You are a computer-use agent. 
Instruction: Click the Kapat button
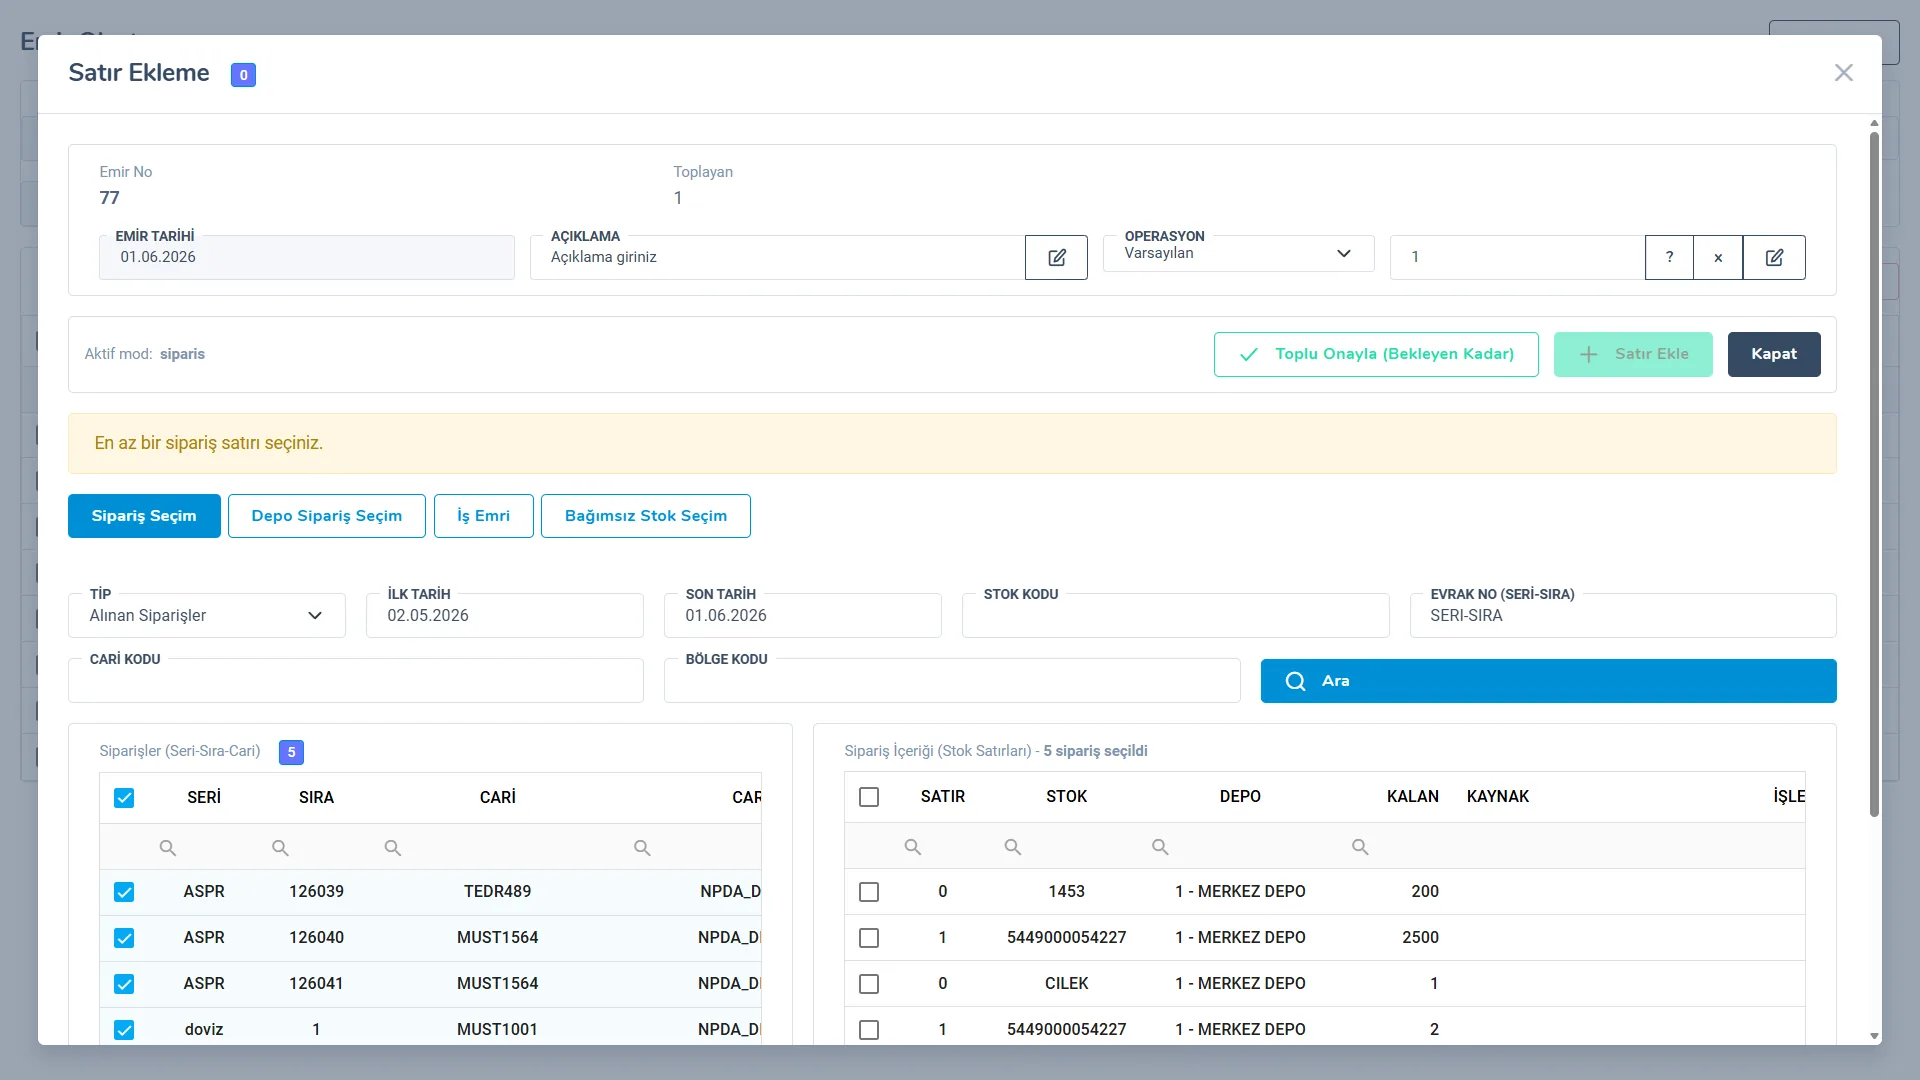click(1774, 355)
